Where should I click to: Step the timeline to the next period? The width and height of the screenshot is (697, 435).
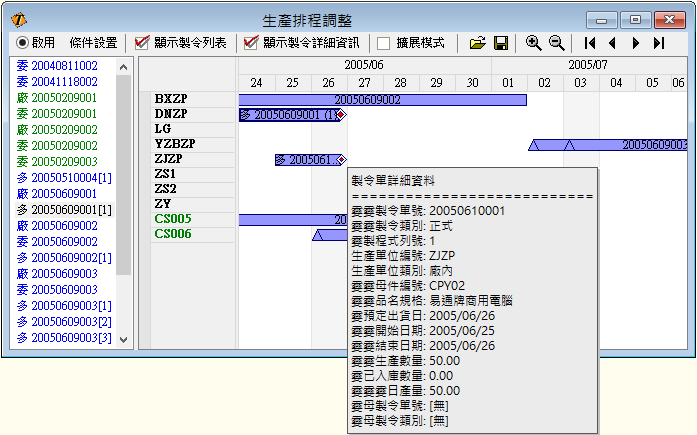tap(636, 43)
